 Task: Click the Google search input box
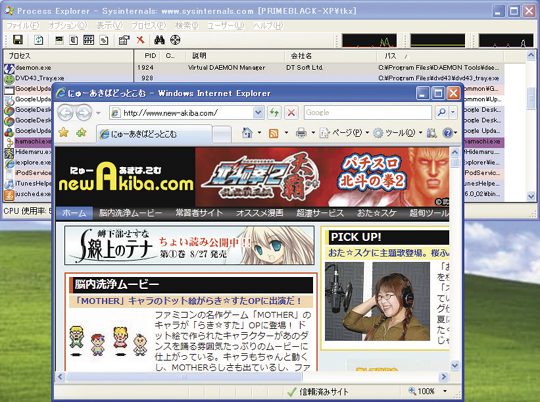pos(368,112)
